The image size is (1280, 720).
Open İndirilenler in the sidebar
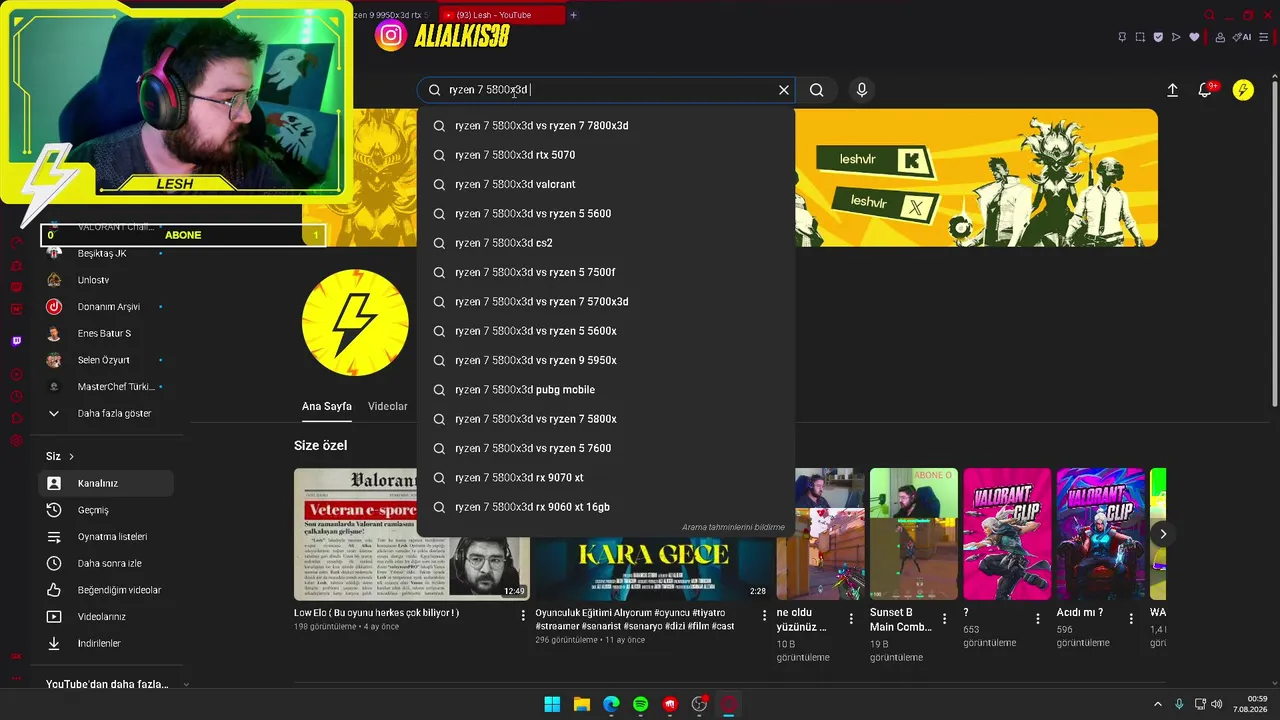coord(106,643)
